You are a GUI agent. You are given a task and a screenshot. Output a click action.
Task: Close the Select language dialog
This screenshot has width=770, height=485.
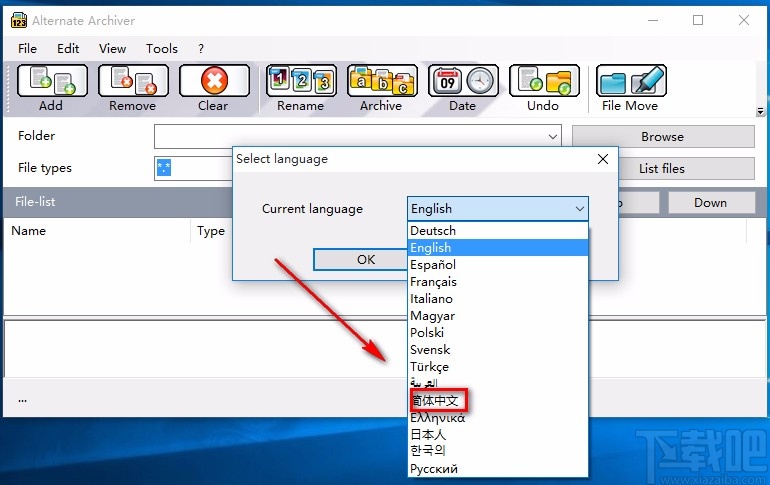tap(603, 159)
